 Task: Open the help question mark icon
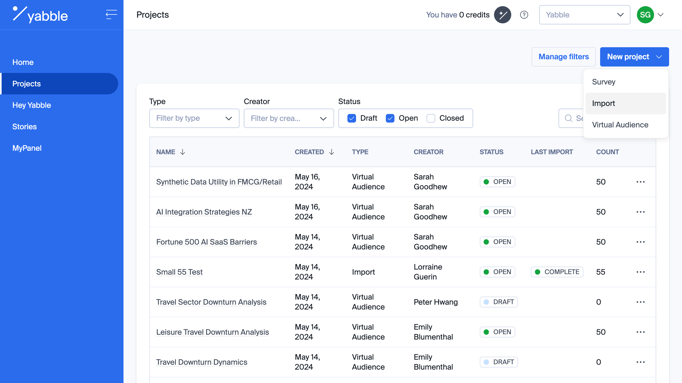pyautogui.click(x=524, y=15)
